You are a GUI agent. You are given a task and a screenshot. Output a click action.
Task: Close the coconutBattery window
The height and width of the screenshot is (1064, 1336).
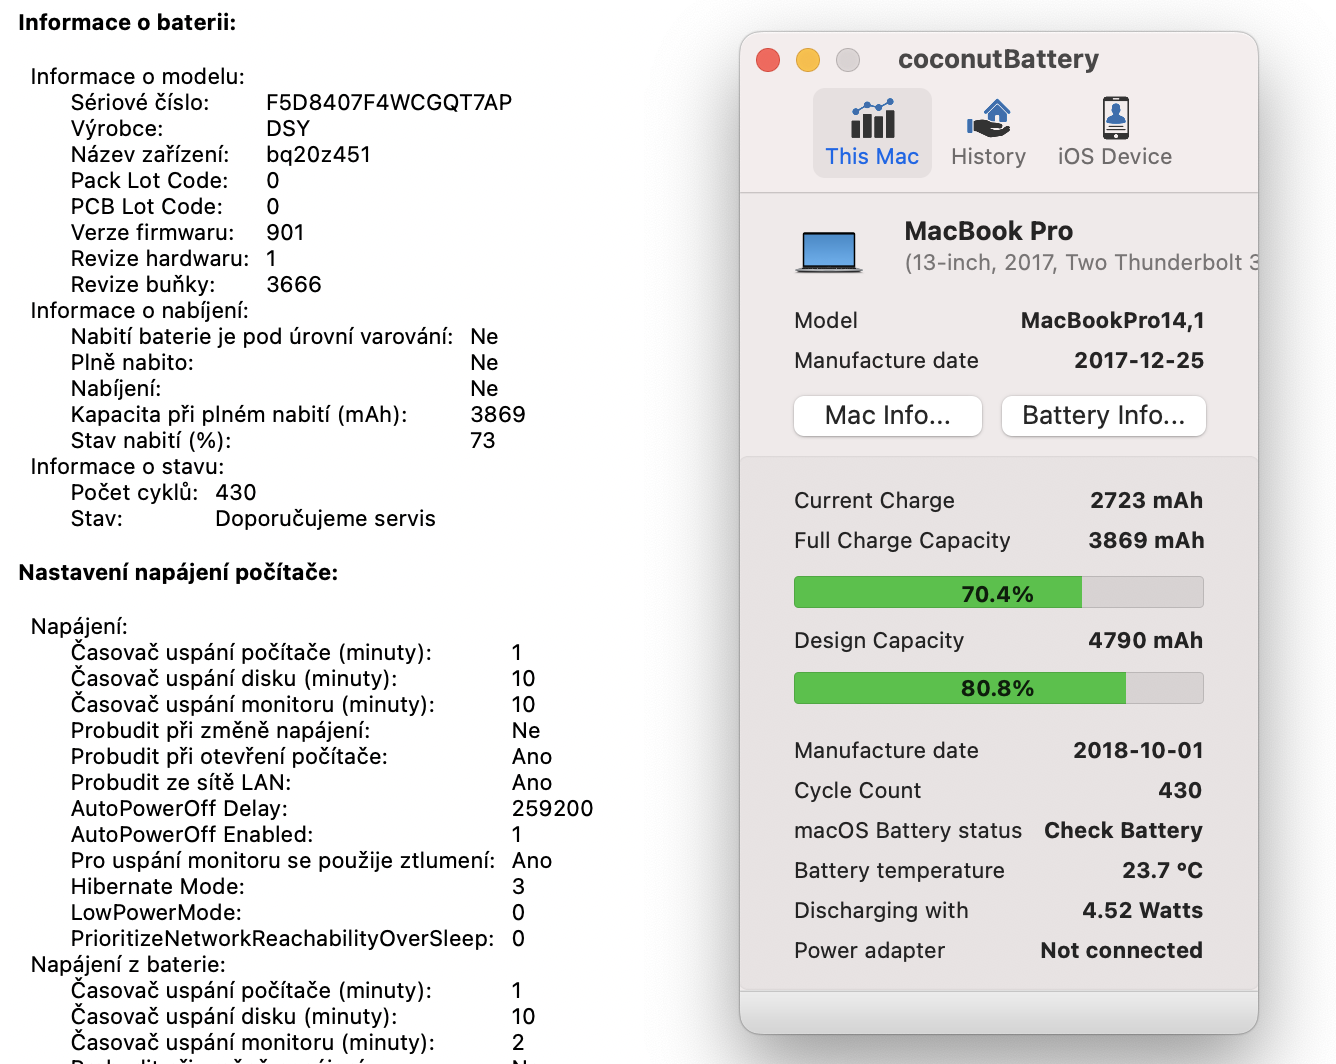(768, 60)
